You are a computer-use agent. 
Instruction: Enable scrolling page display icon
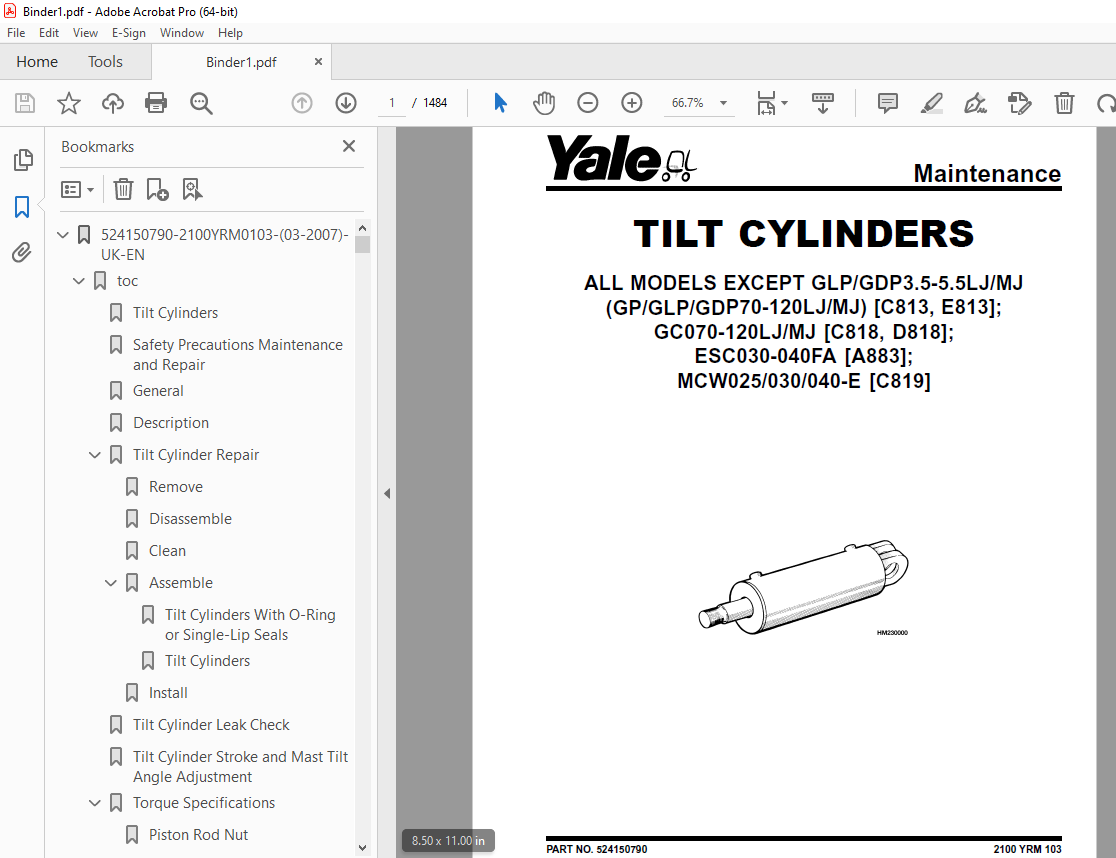point(823,103)
